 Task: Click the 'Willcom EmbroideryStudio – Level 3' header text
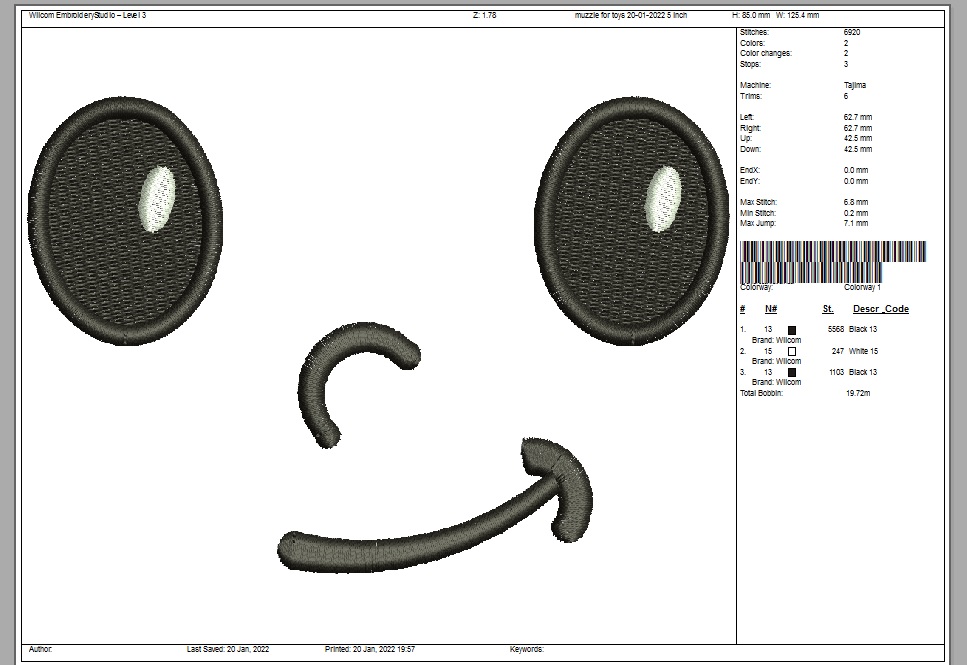click(x=88, y=16)
